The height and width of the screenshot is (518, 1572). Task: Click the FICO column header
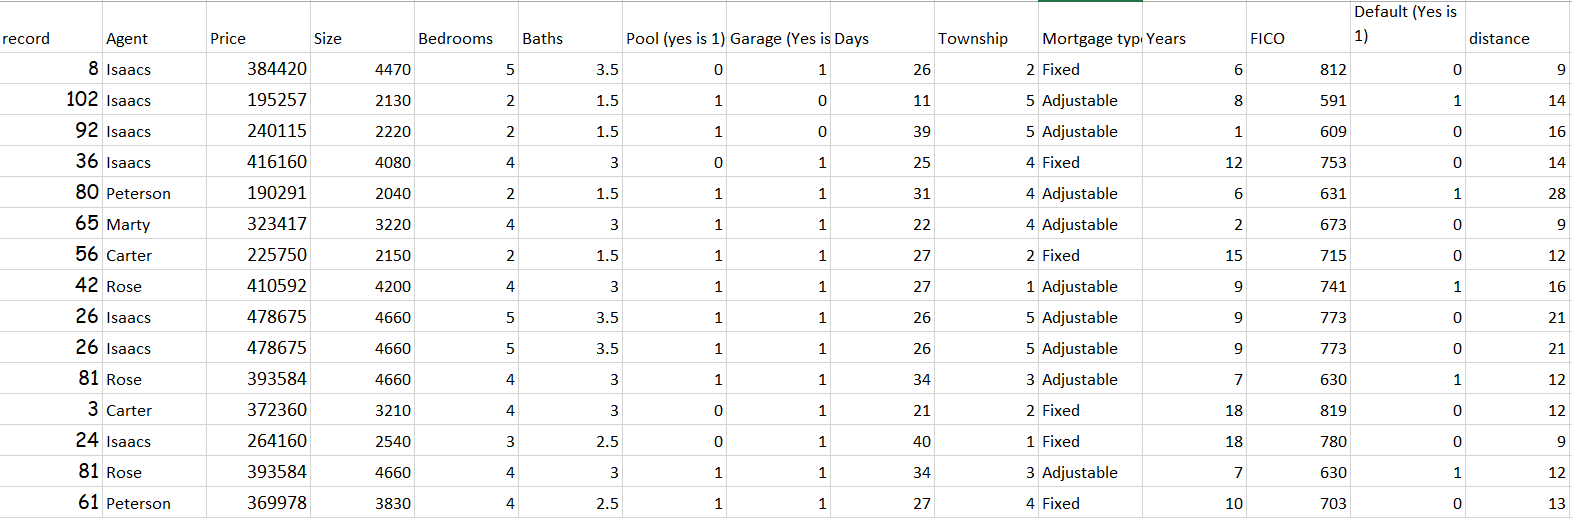coord(1298,27)
